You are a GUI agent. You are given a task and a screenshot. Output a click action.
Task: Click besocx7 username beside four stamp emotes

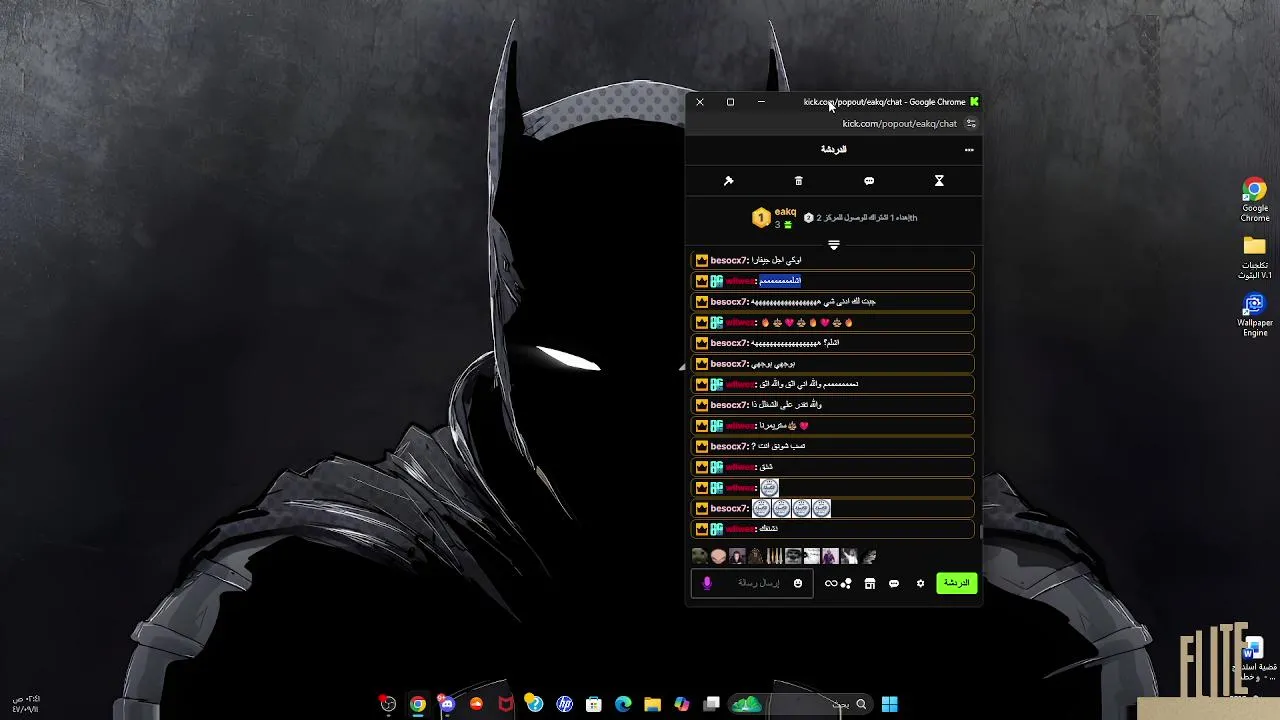click(729, 508)
